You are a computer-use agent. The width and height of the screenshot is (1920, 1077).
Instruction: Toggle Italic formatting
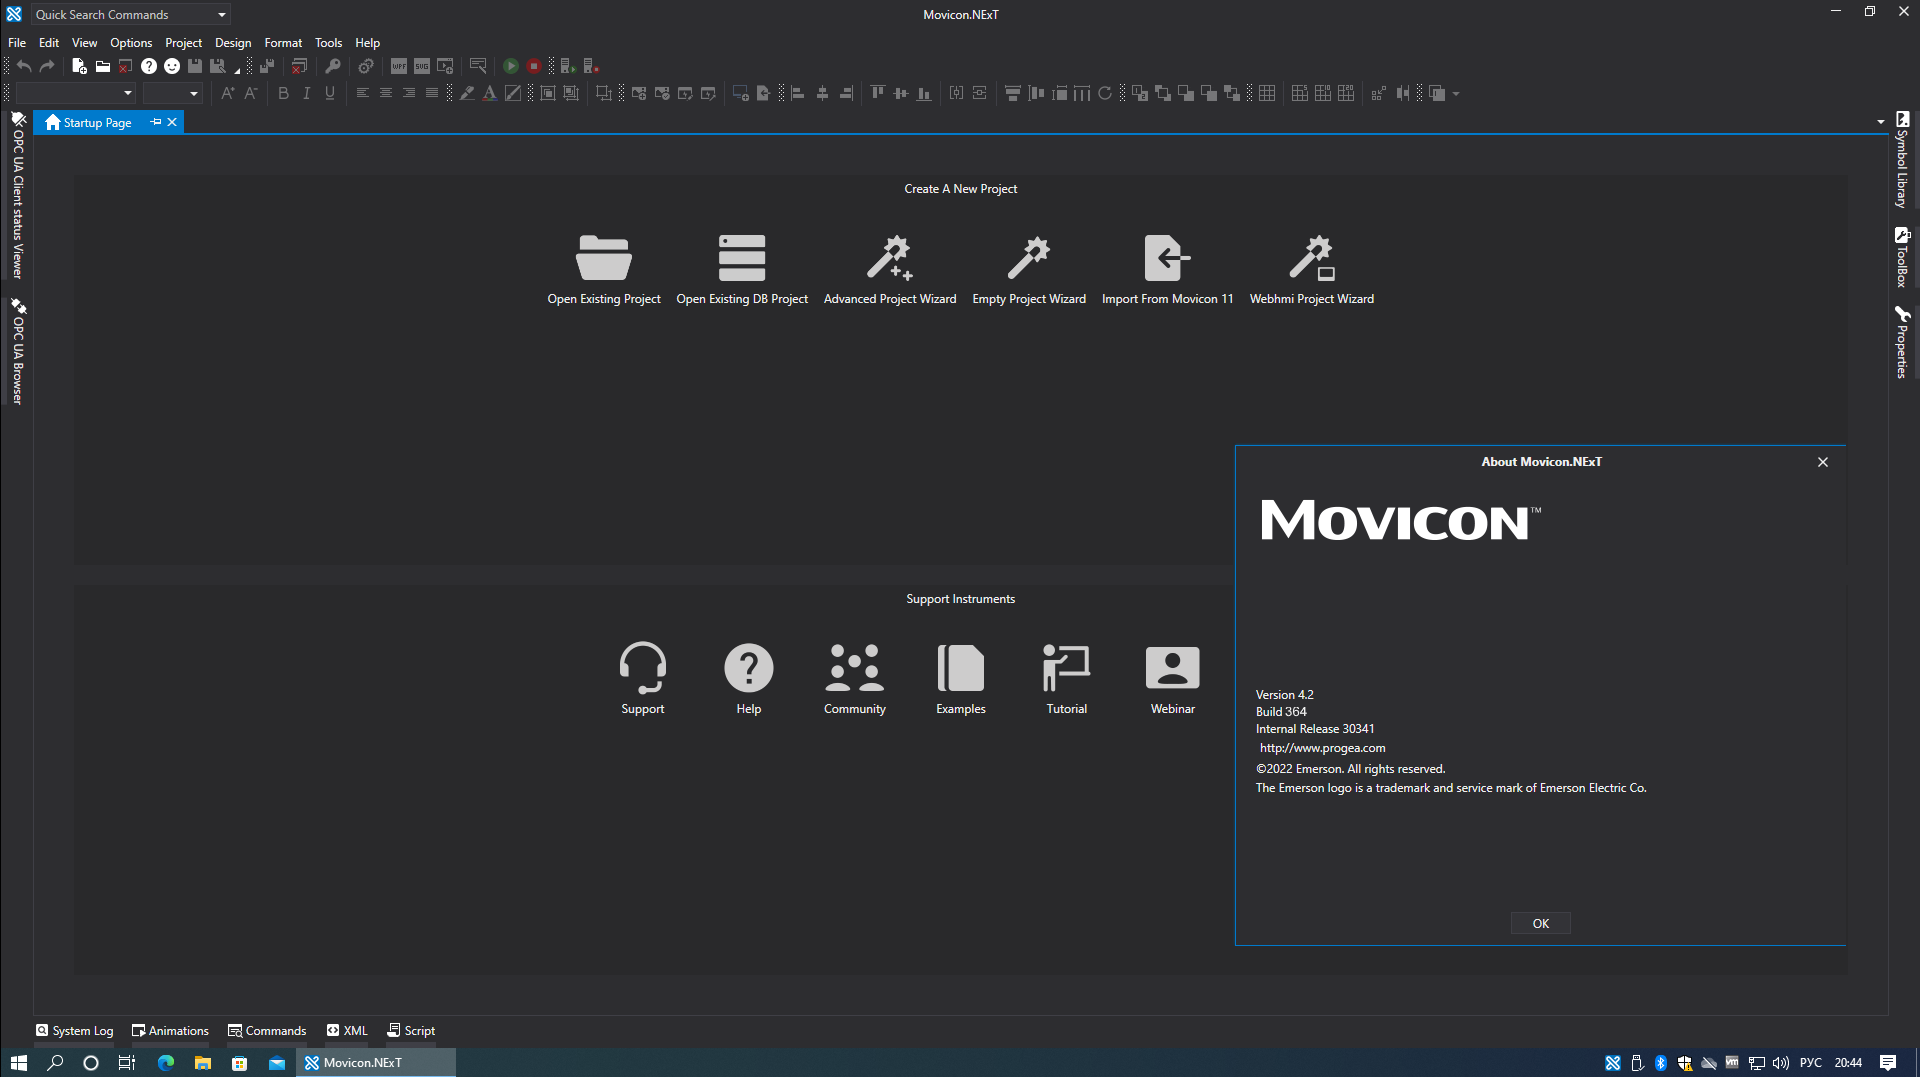coord(307,93)
